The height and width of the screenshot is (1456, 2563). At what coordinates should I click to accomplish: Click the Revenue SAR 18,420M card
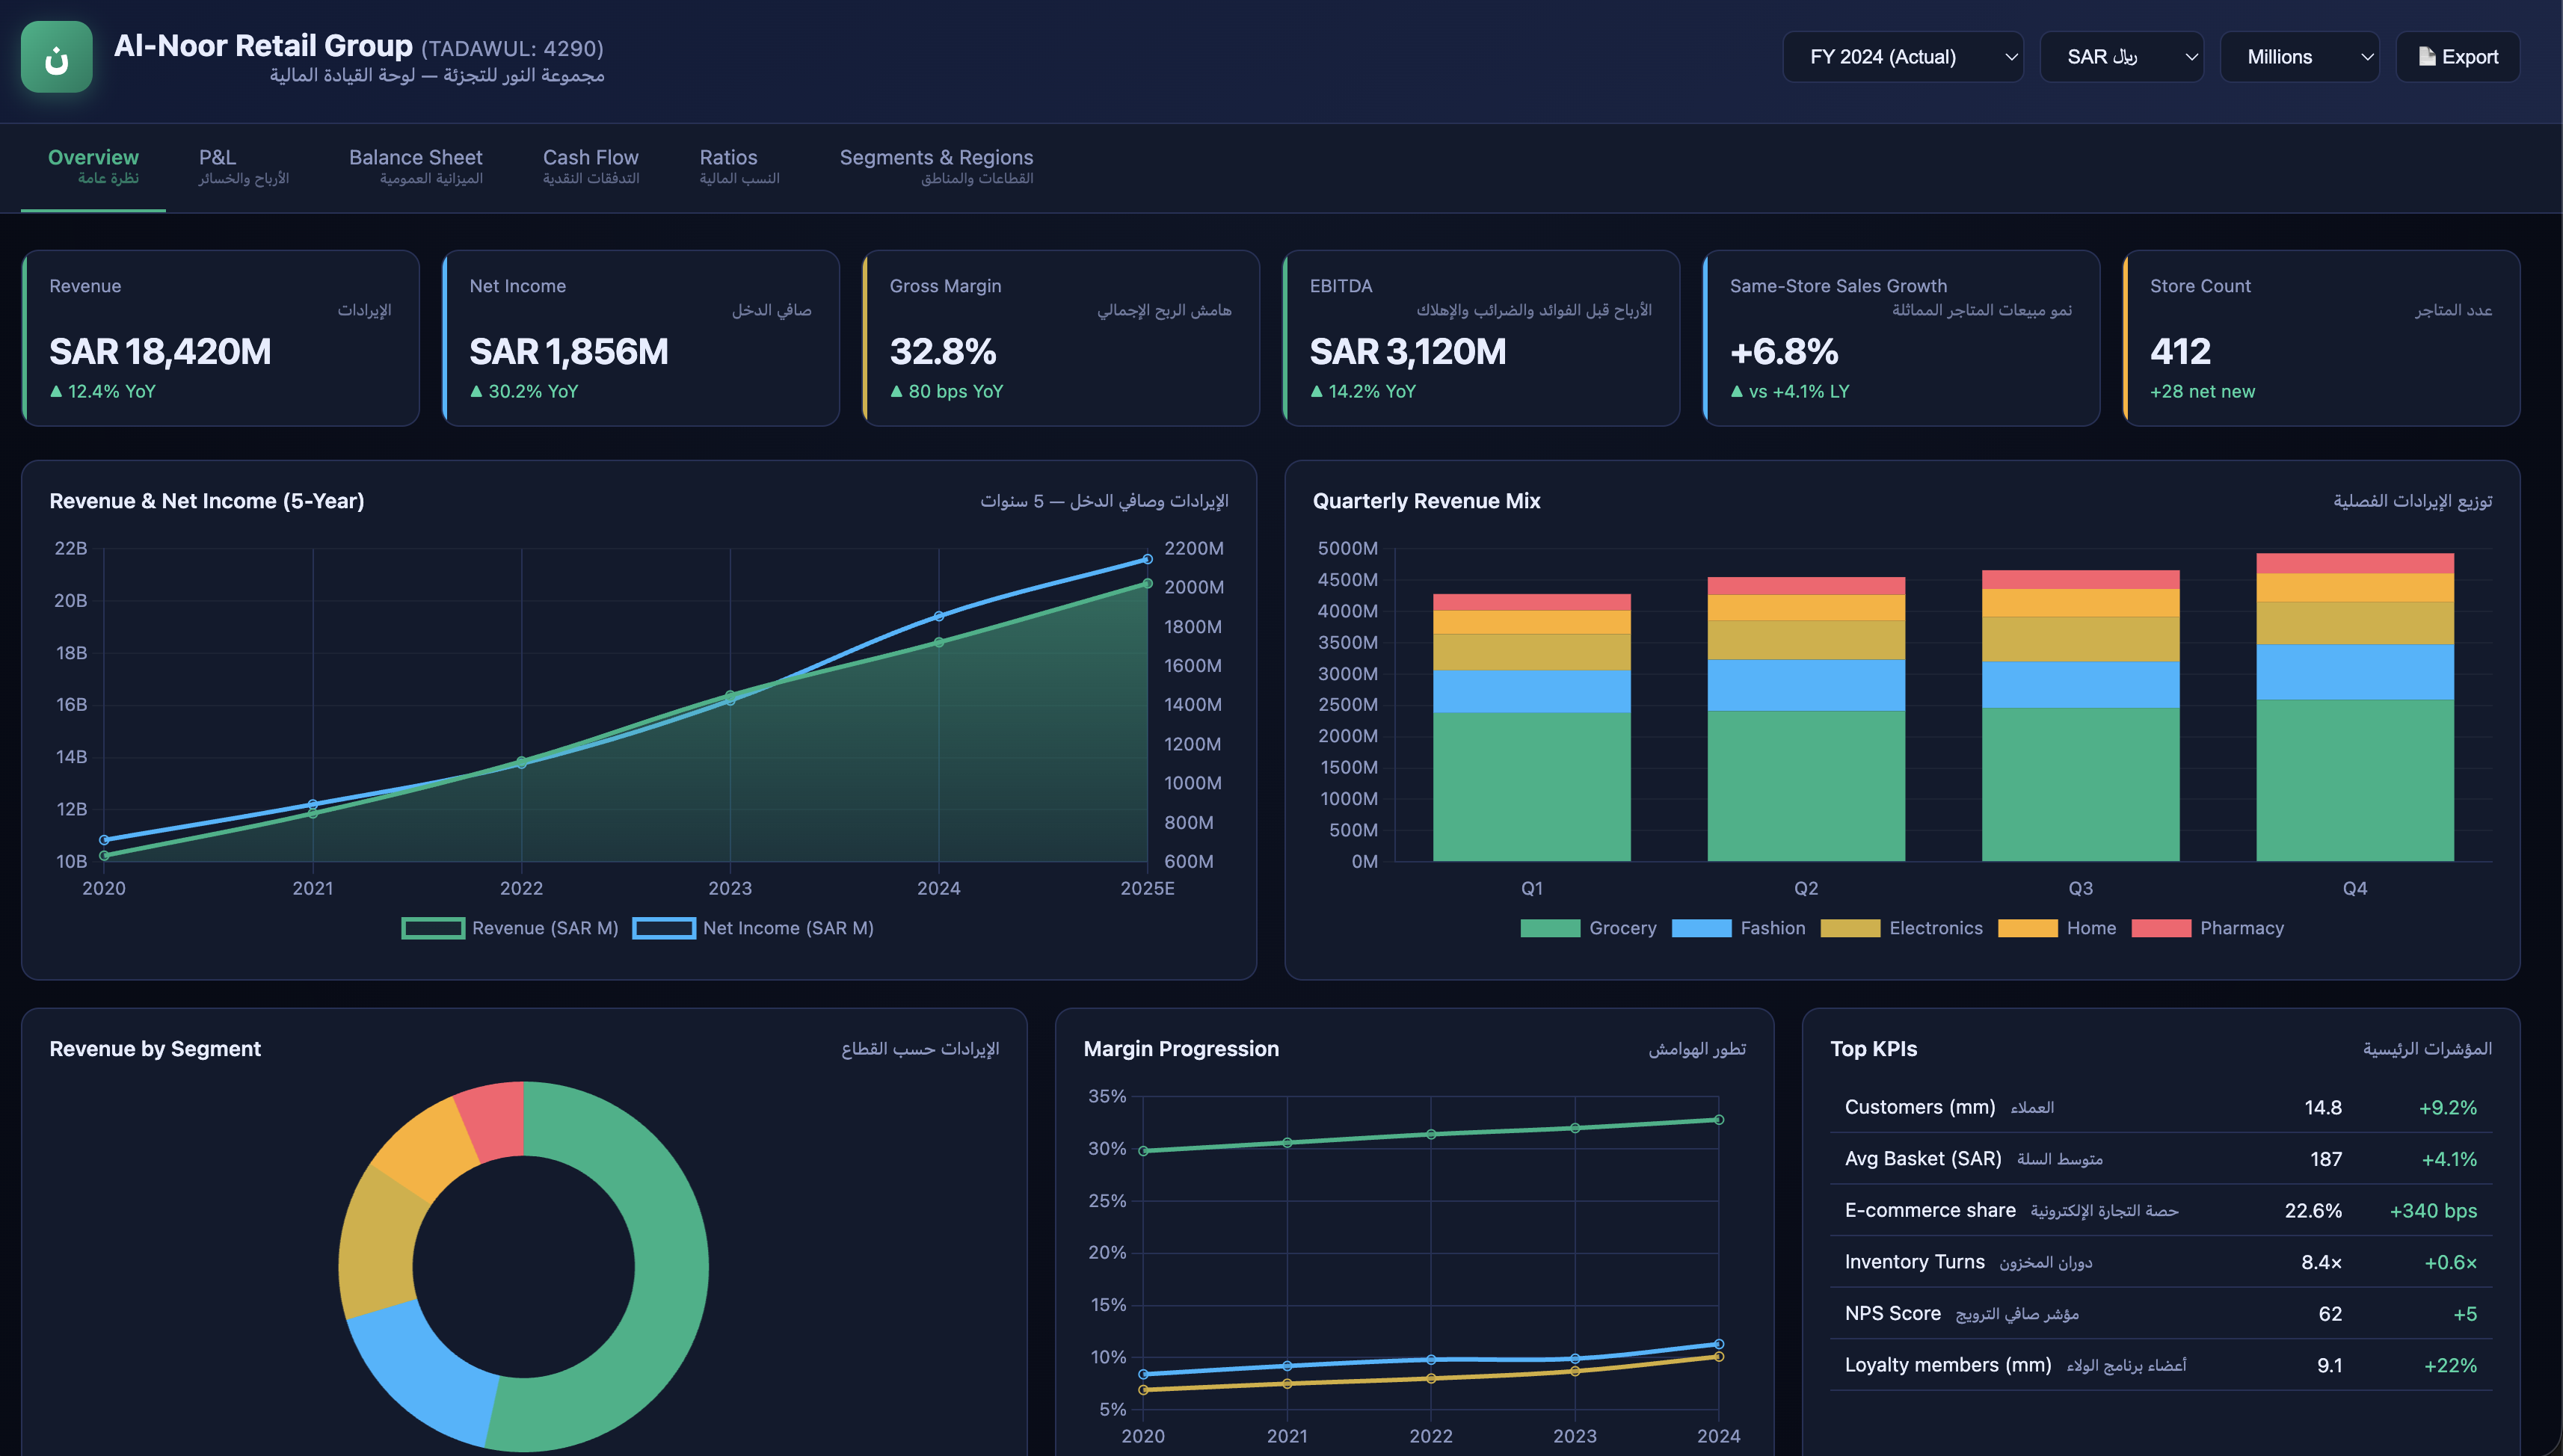coord(220,338)
